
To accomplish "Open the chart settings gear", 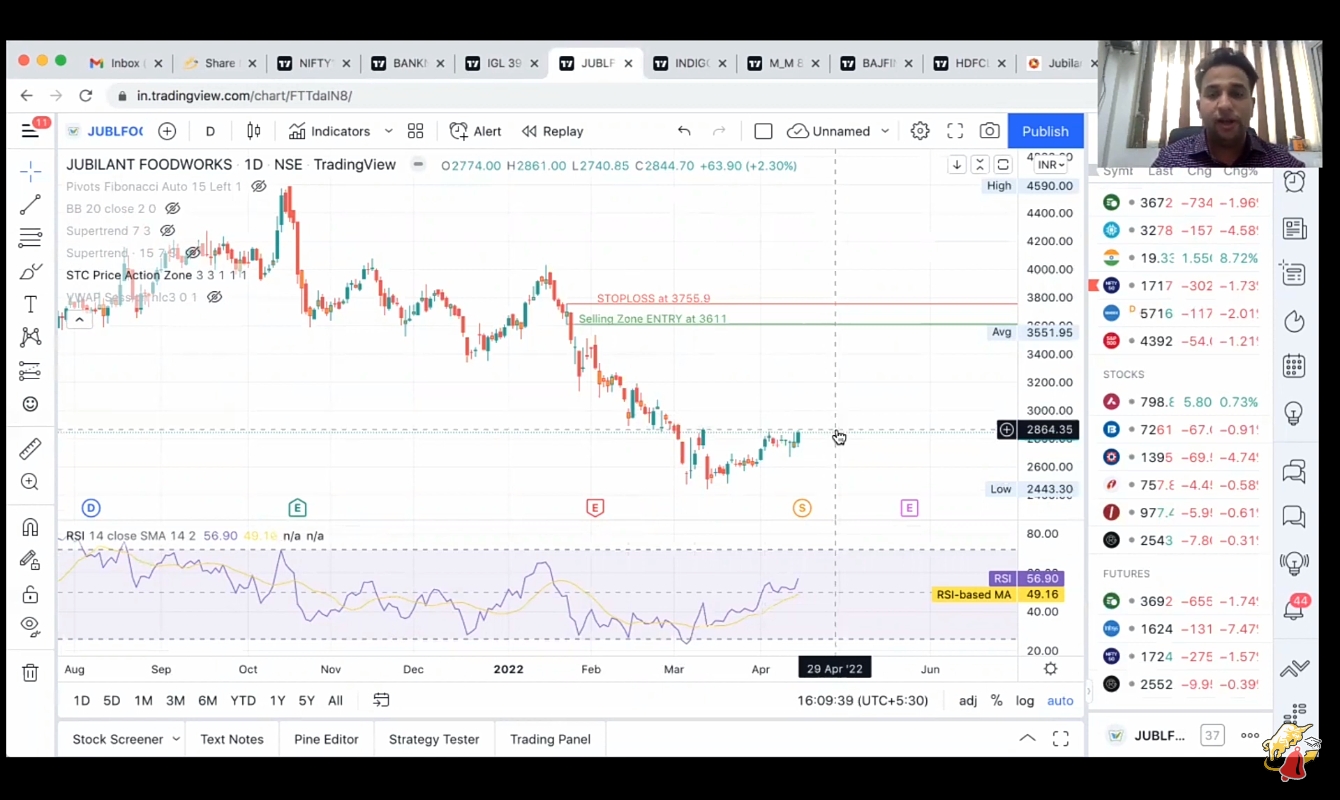I will 920,131.
